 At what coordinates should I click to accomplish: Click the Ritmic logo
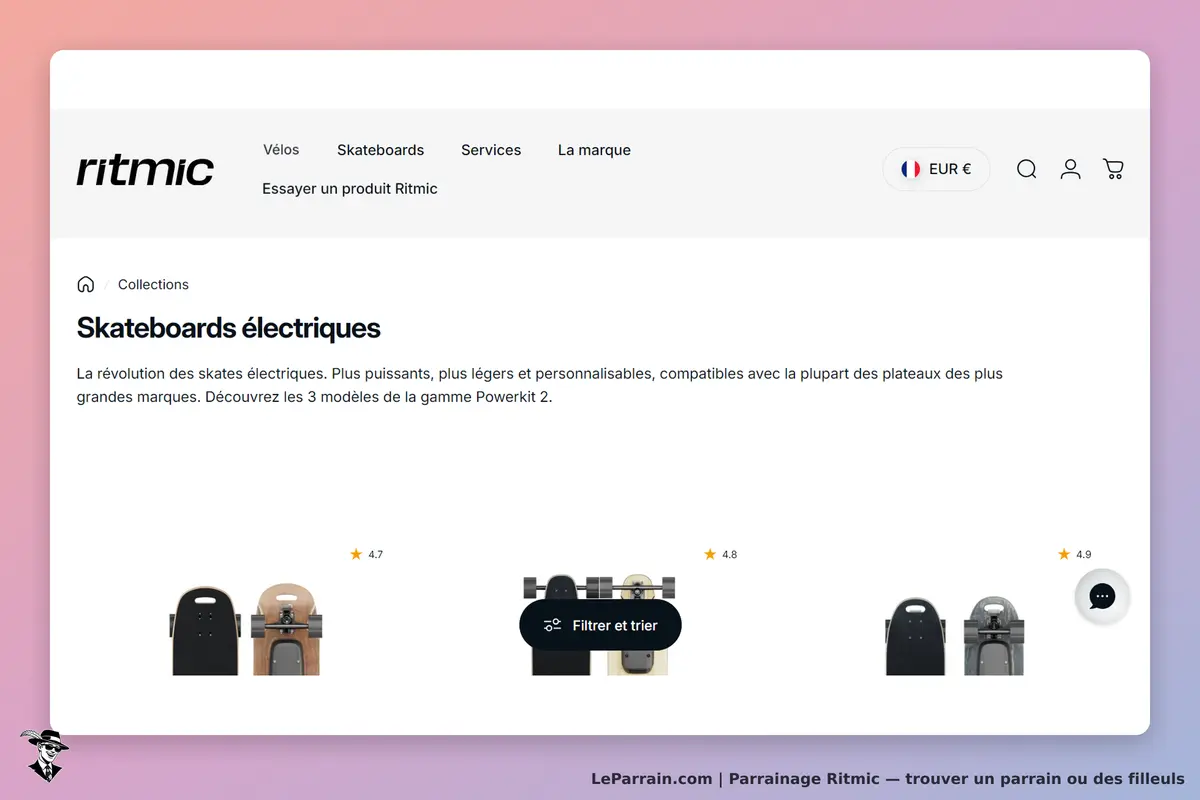[145, 170]
